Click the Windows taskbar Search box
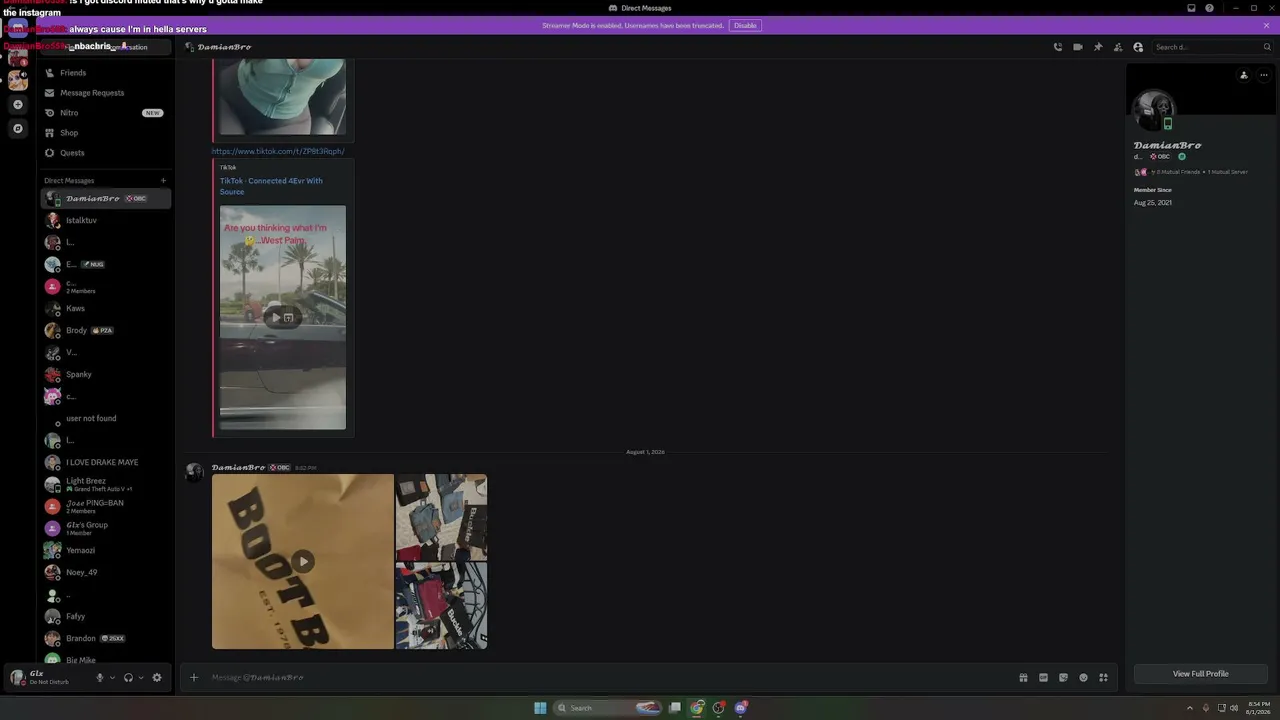1280x720 pixels. coord(608,708)
